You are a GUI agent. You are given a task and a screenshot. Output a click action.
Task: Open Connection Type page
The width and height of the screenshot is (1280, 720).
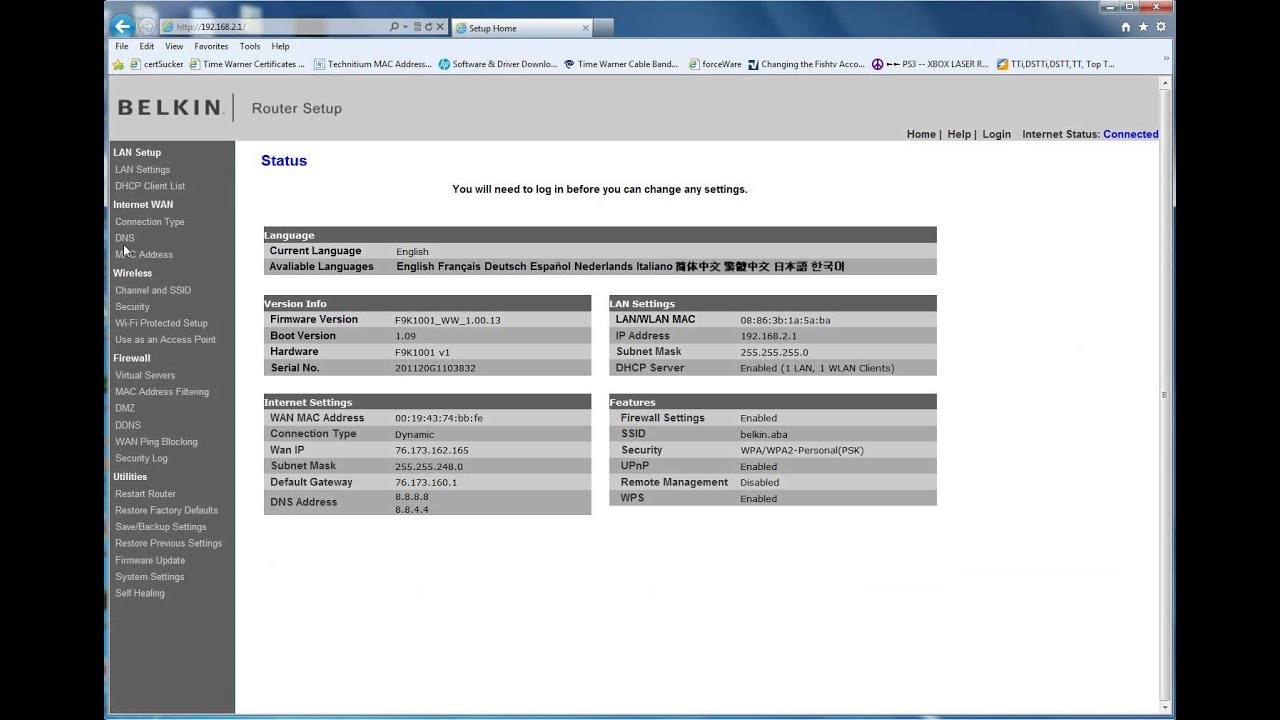coord(150,222)
